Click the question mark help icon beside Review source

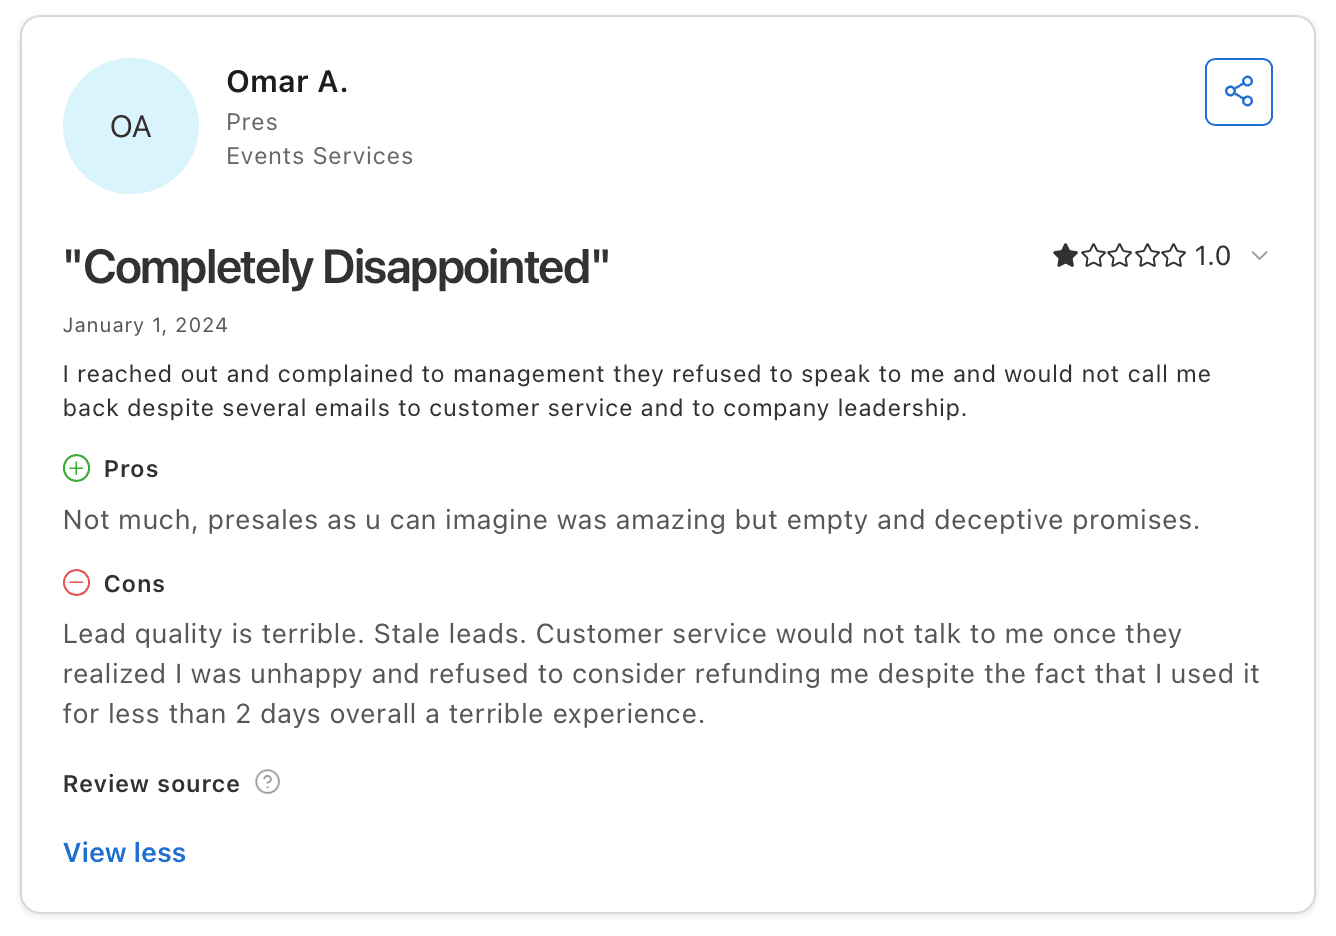pos(267,782)
